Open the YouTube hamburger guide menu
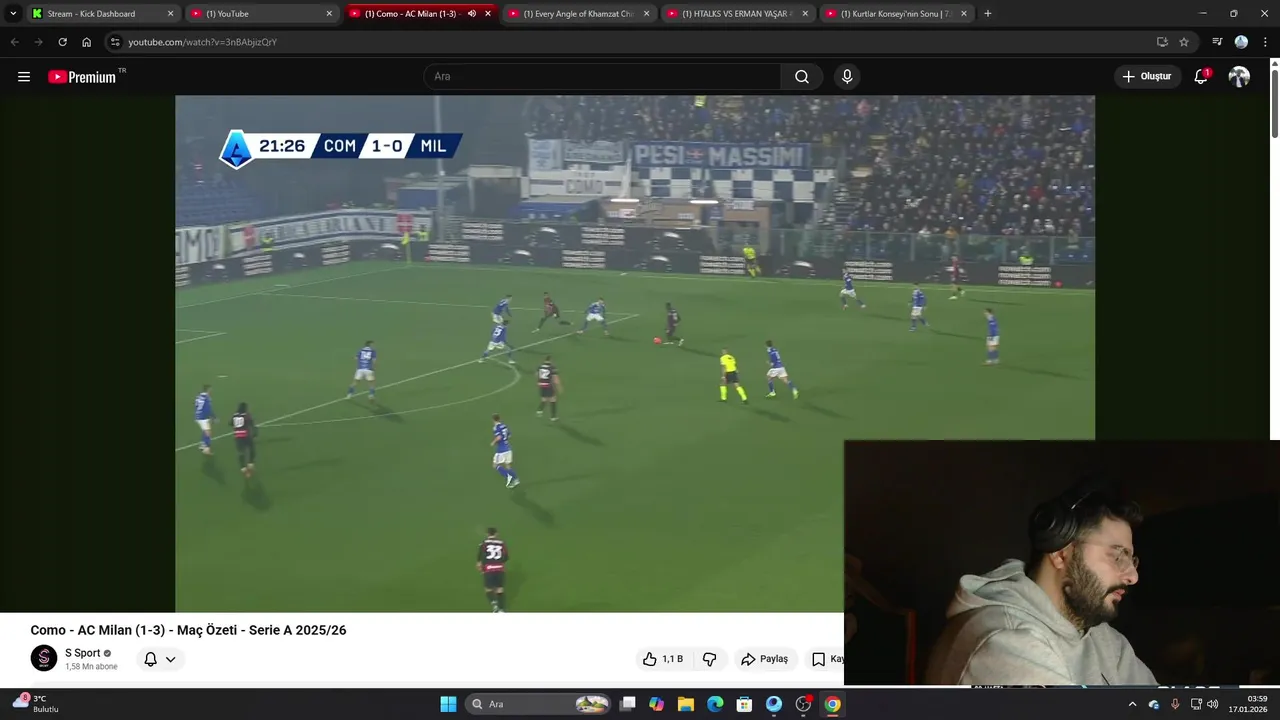Viewport: 1280px width, 720px height. 24,77
